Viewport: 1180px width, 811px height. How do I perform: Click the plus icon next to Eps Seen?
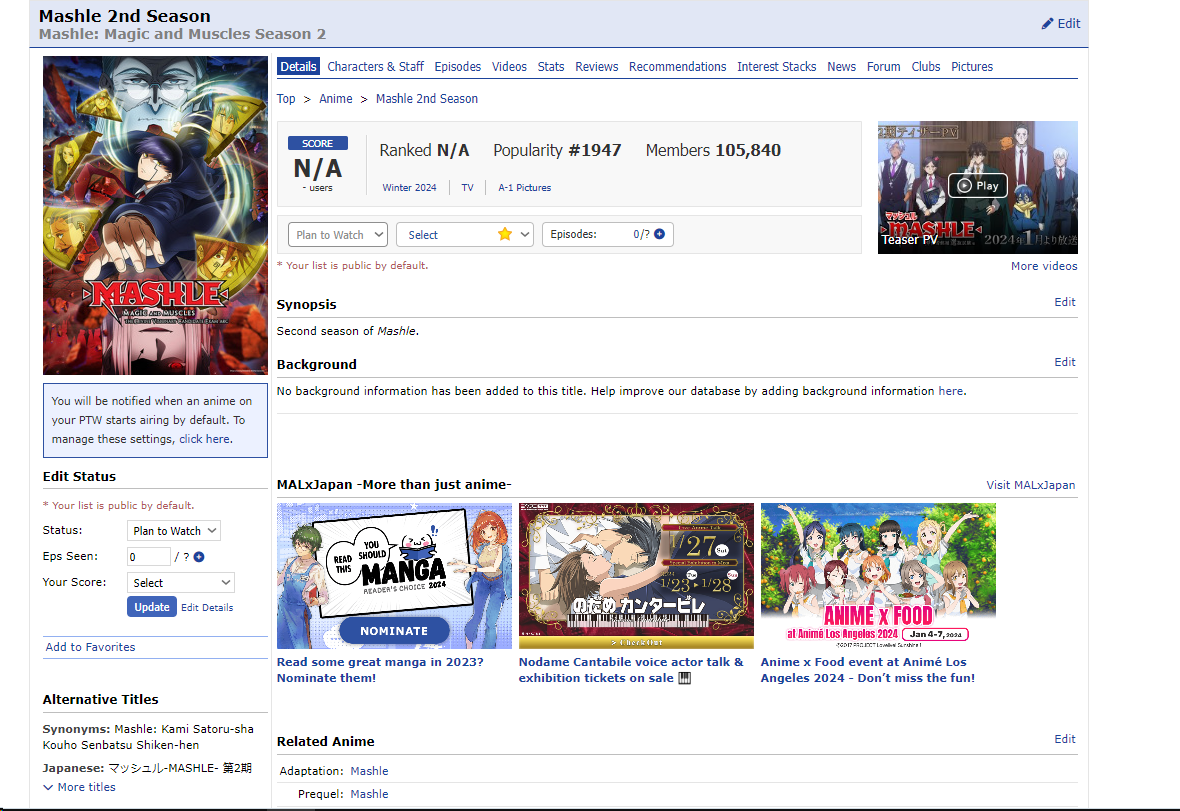pyautogui.click(x=199, y=557)
